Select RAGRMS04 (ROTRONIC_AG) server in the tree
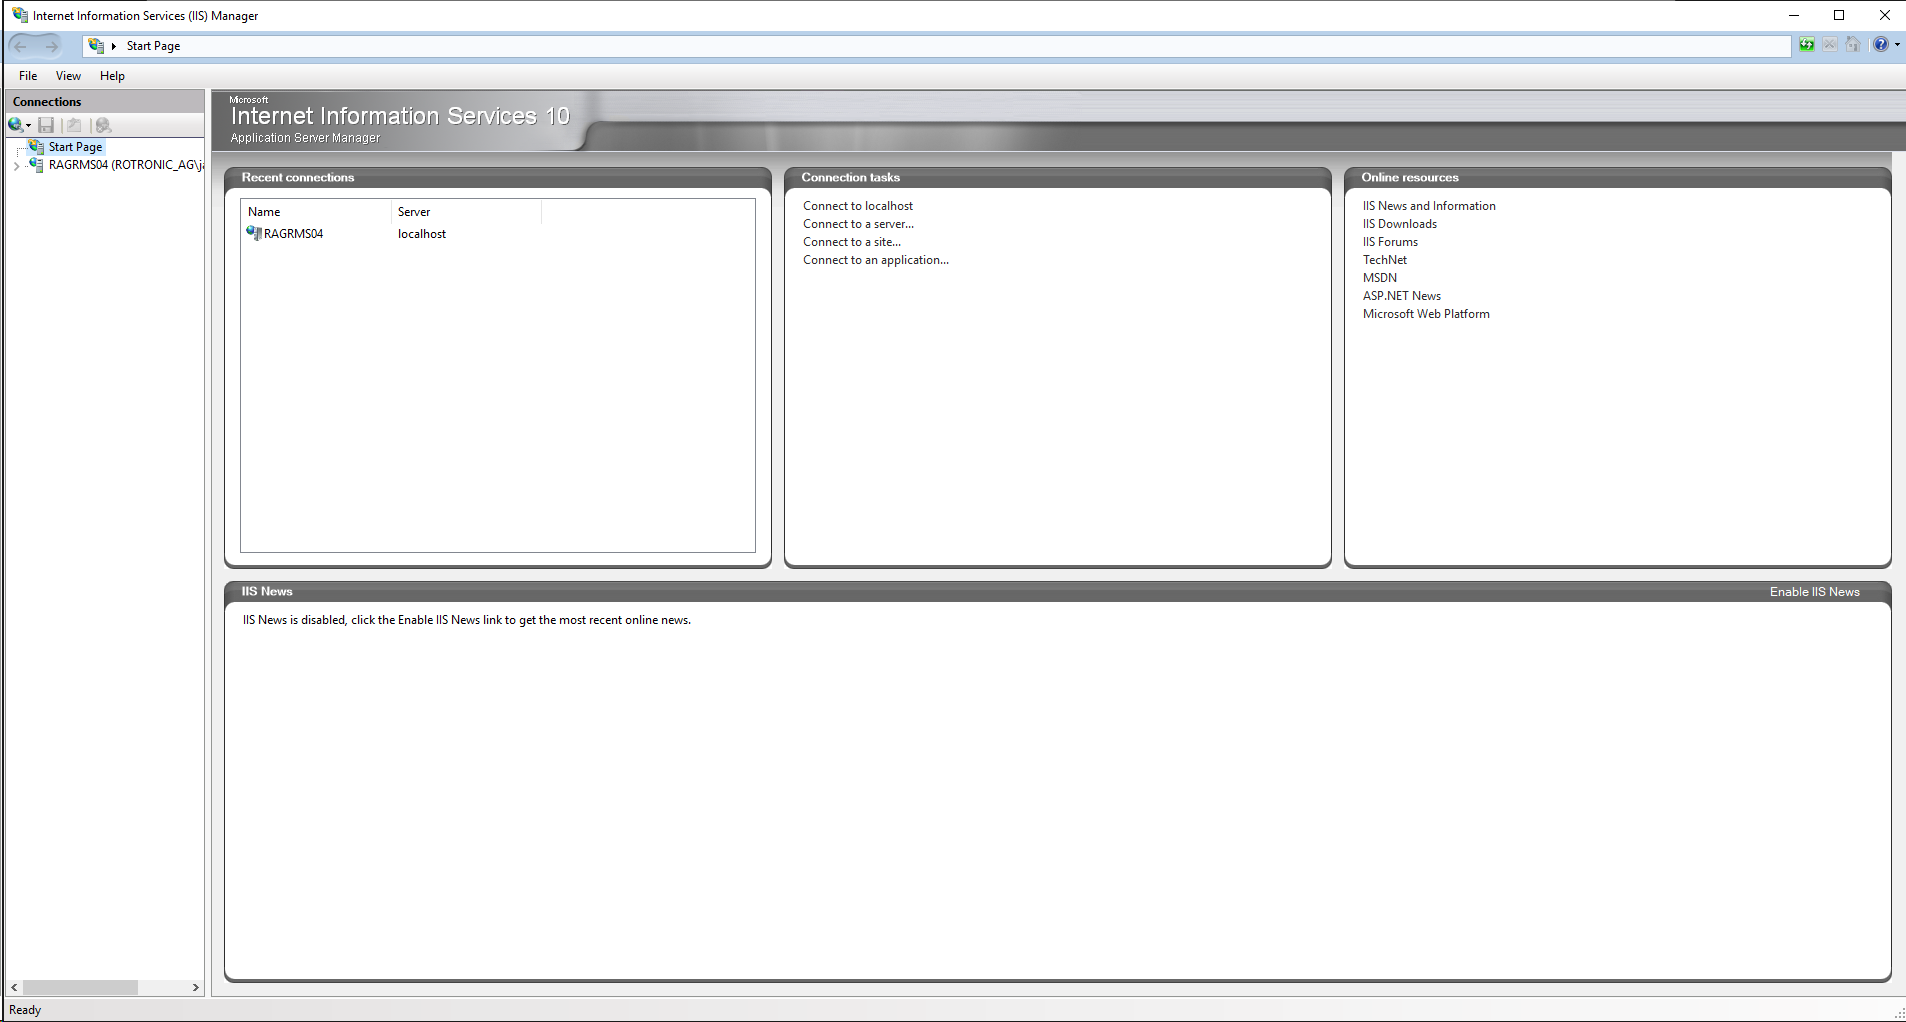 point(126,165)
